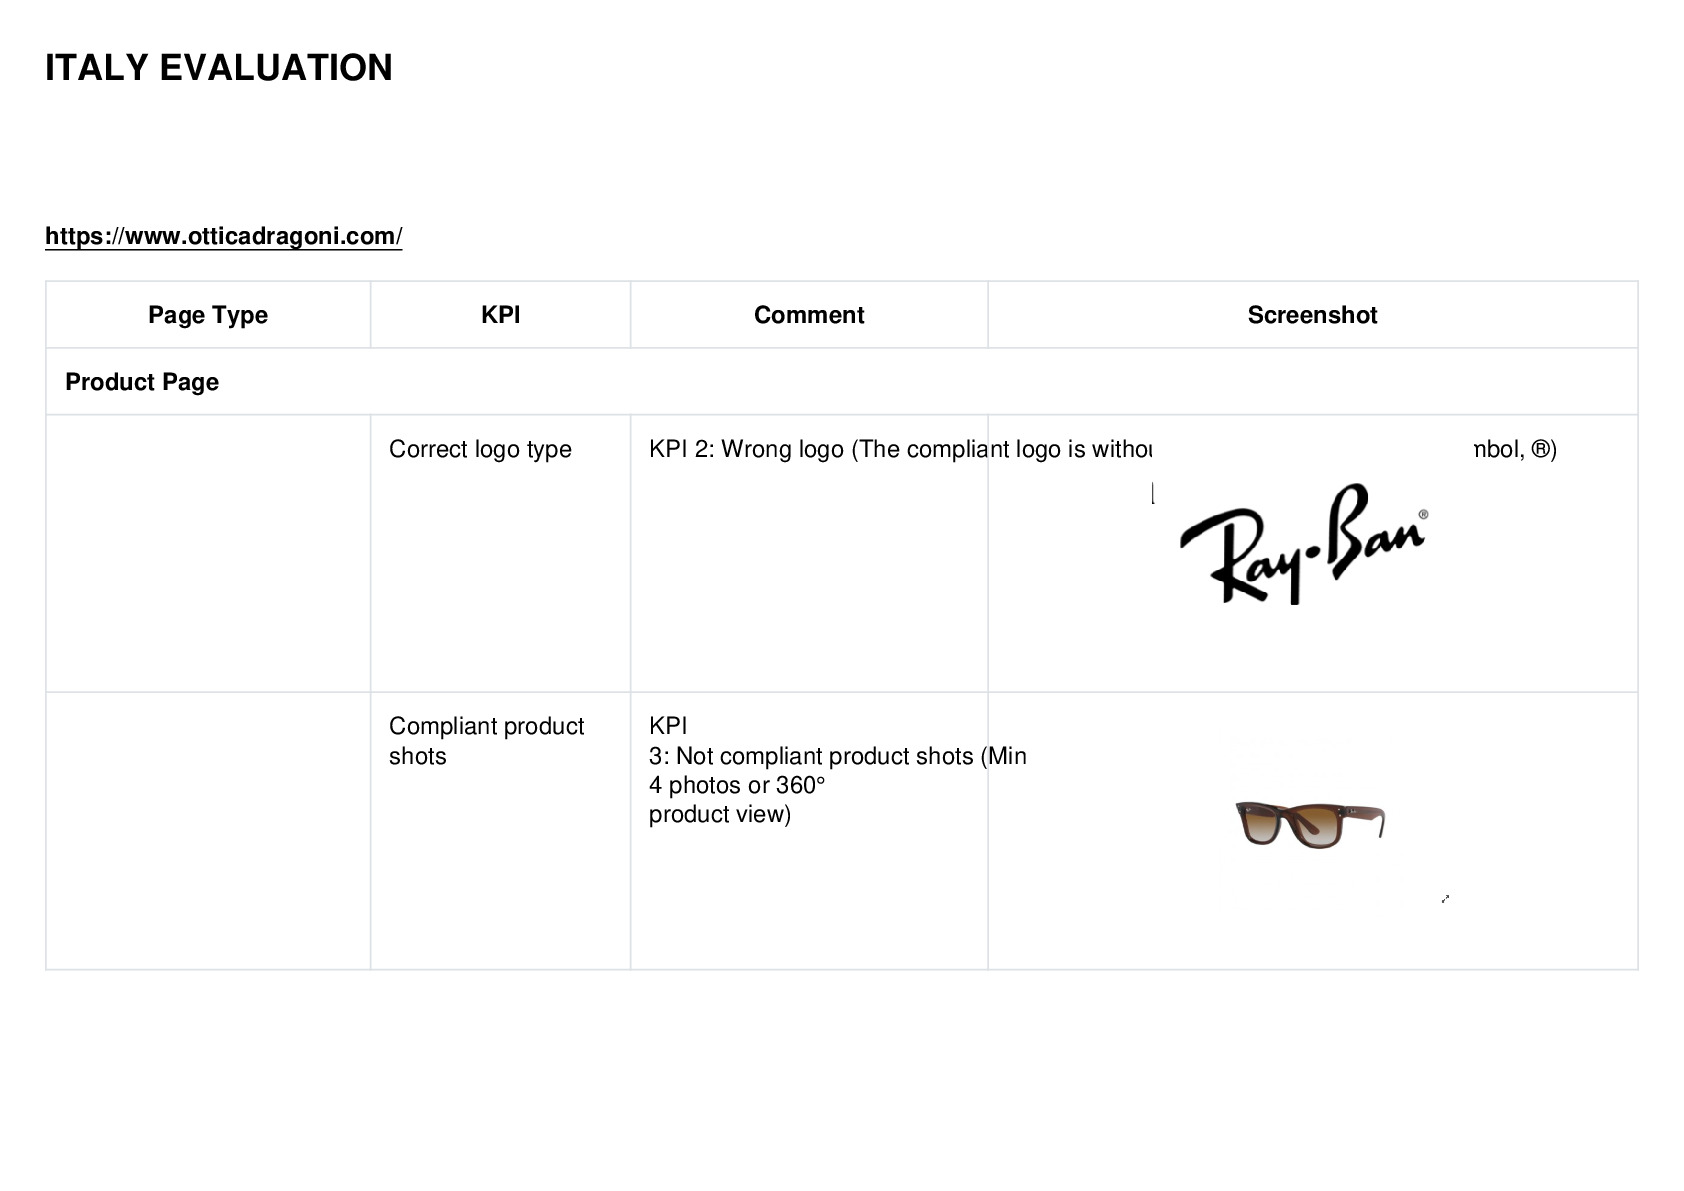Screen dimensions: 1684x1191
Task: Click the Ray-Ban logo image
Action: tap(1304, 544)
